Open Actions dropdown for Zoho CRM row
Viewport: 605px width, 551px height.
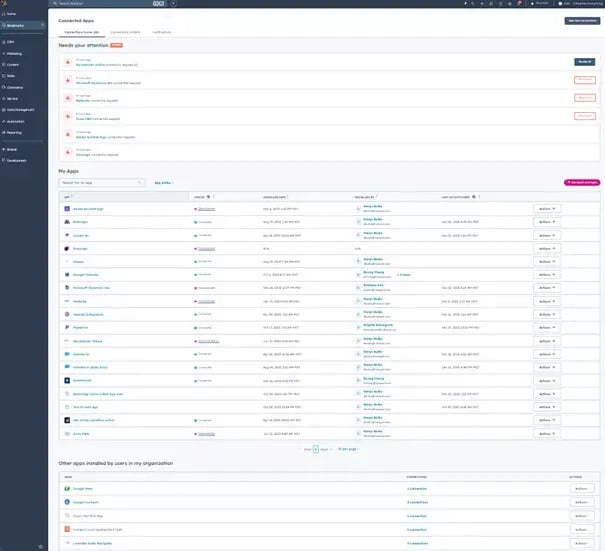(547, 434)
